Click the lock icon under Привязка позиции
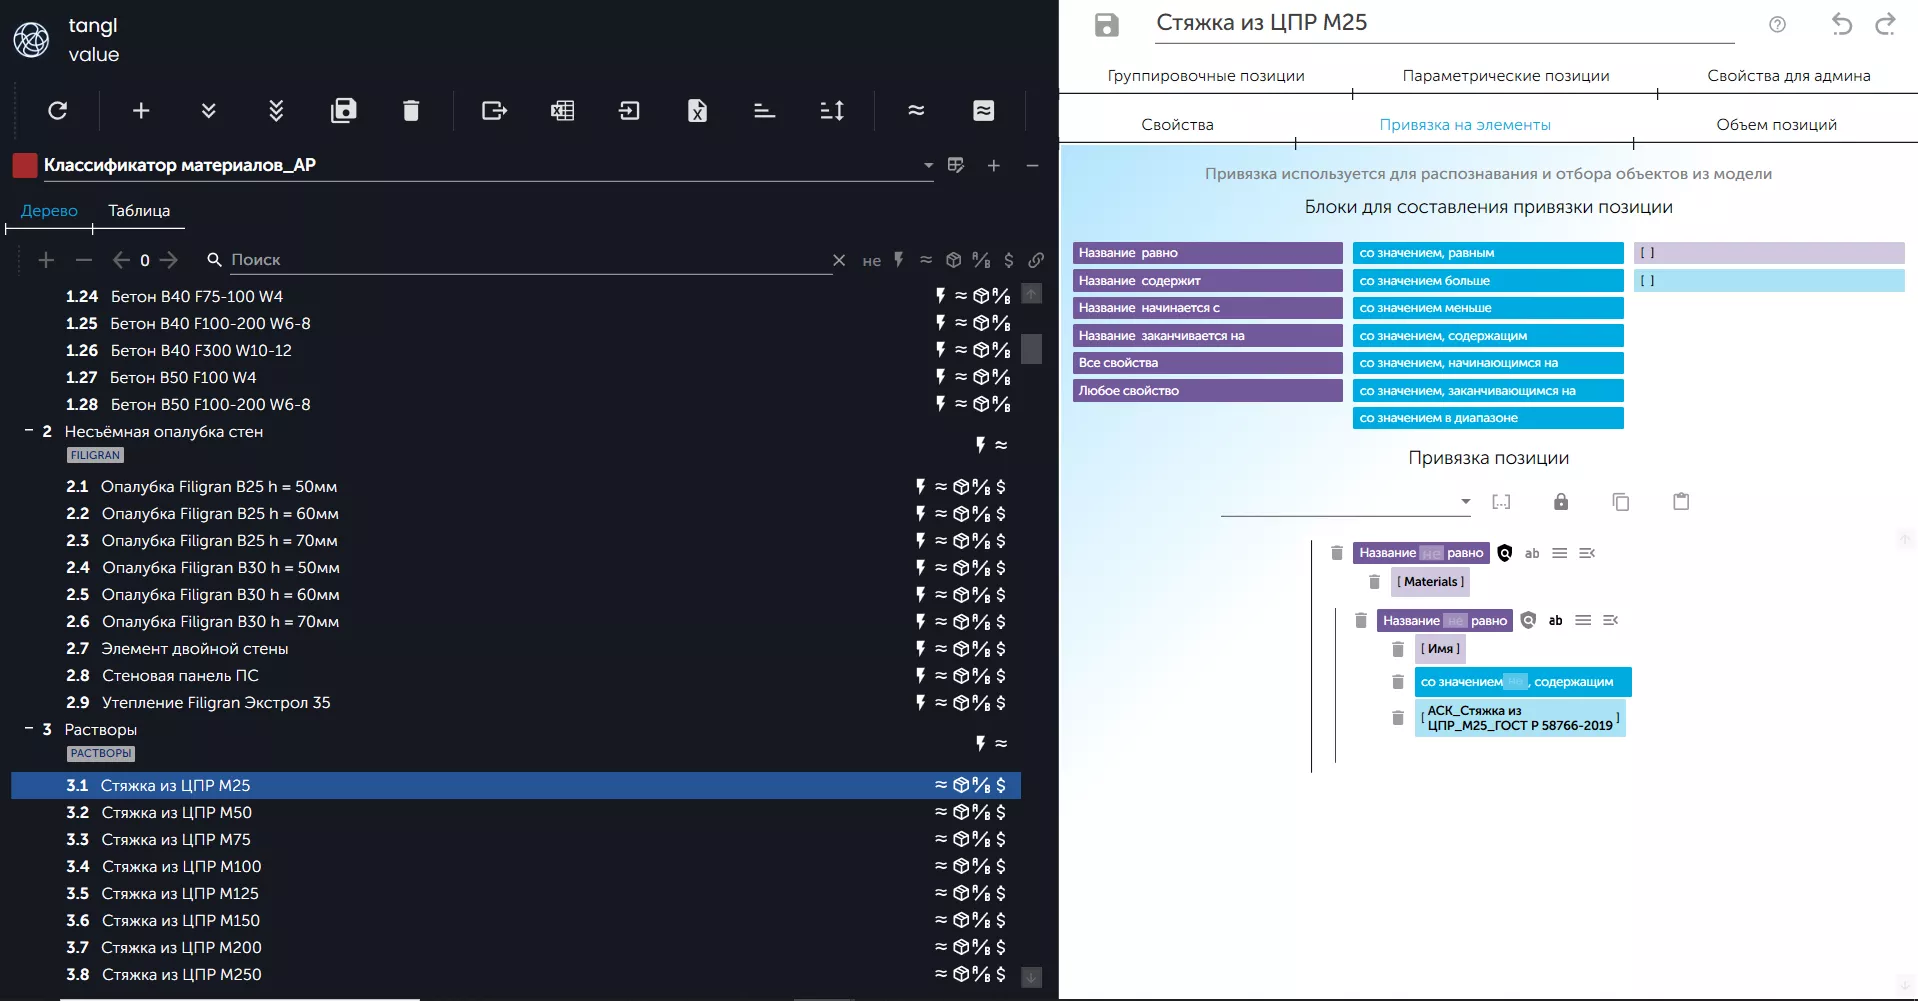Viewport: 1918px width, 1001px height. [x=1560, y=502]
